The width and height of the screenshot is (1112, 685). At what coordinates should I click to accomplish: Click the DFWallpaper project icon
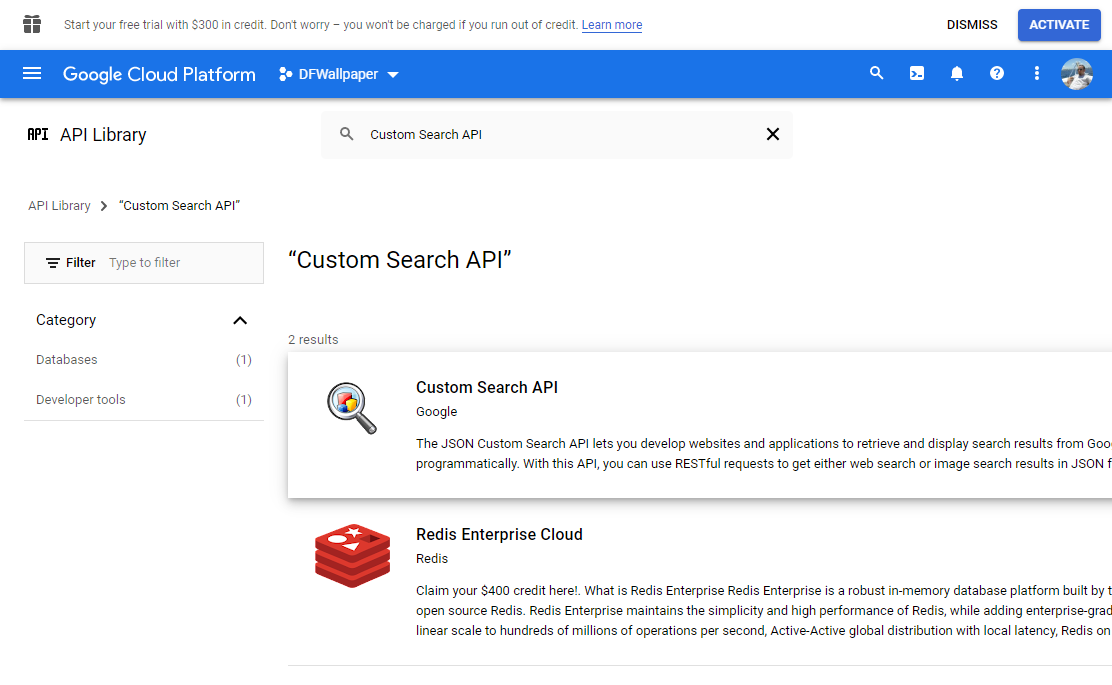point(285,74)
